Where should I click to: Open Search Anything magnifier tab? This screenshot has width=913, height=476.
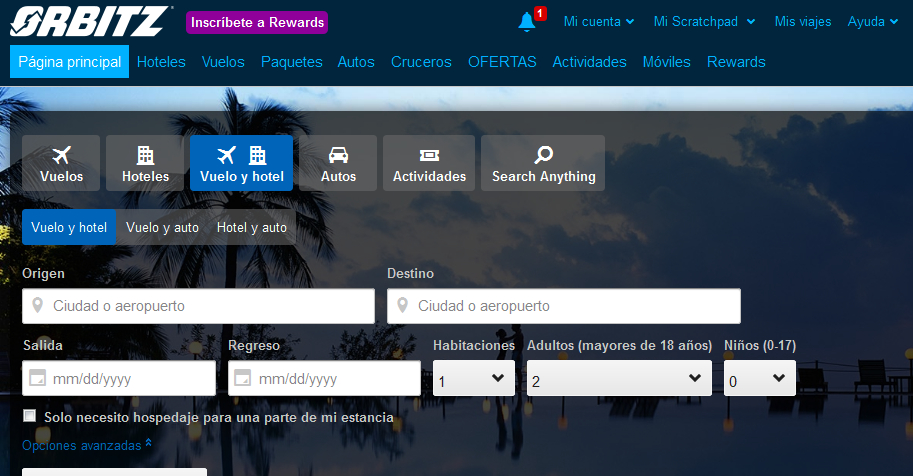(x=543, y=163)
